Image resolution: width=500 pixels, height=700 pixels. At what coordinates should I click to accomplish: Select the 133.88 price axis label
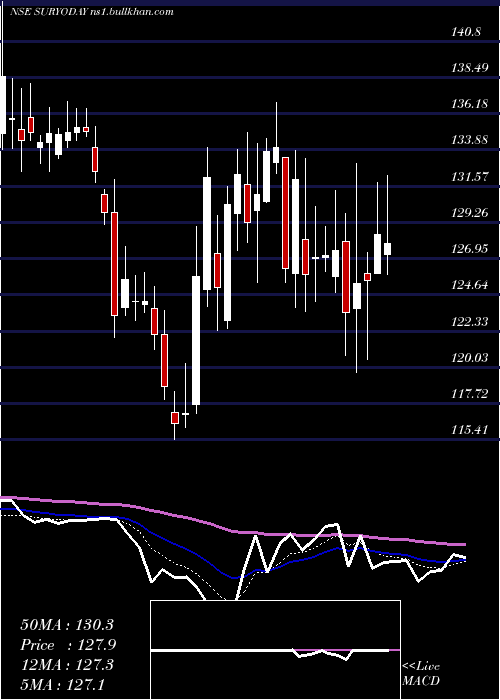tap(470, 140)
